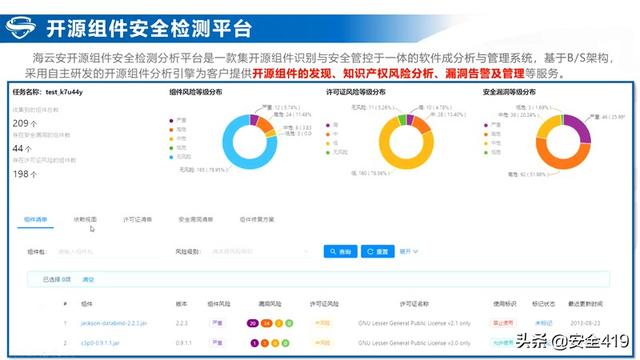Toggle orange 高危 legend in 安全漏洞等级分布
This screenshot has height=360, width=640.
point(493,134)
